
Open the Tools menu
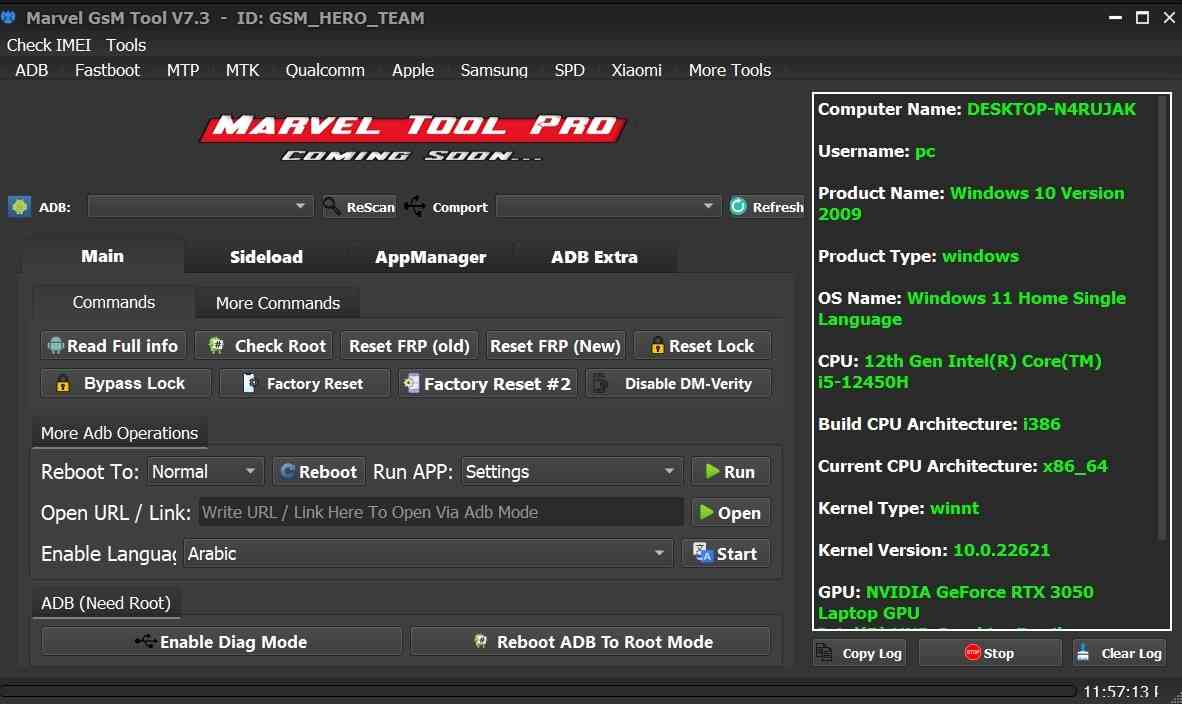click(126, 45)
